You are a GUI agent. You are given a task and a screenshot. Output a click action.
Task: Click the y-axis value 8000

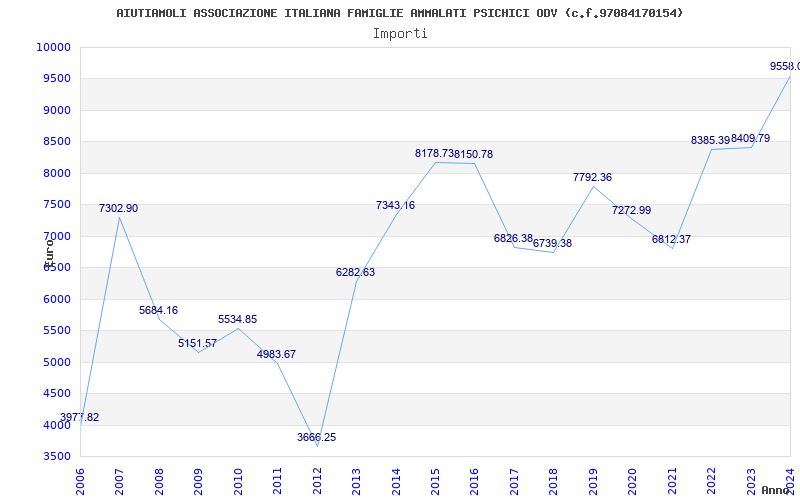(56, 173)
